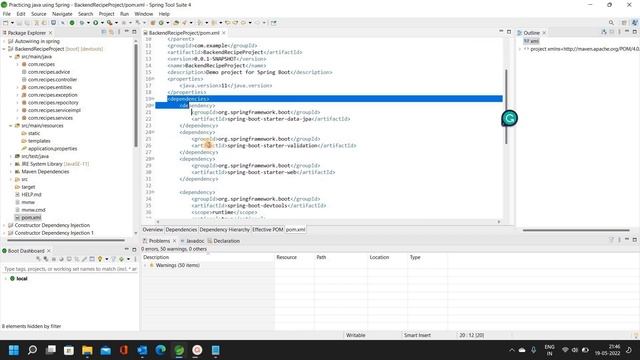Viewport: 640px width, 360px height.
Task: Open the Help menu
Action: pyautogui.click(x=164, y=14)
